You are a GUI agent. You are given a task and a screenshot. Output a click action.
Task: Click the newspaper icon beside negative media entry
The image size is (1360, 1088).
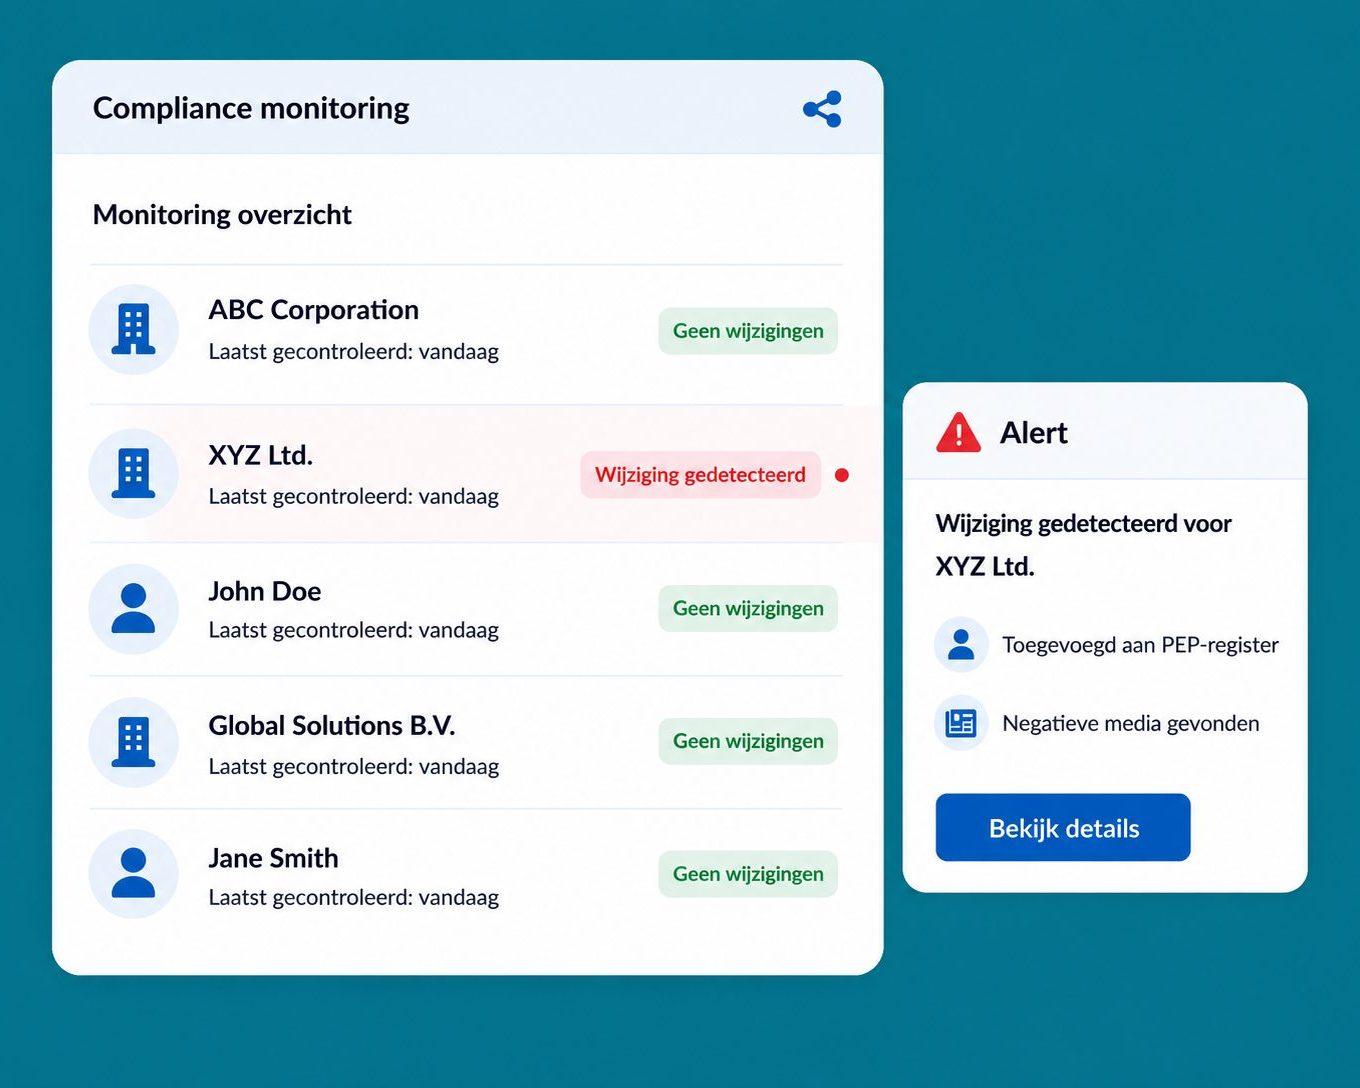pyautogui.click(x=961, y=722)
